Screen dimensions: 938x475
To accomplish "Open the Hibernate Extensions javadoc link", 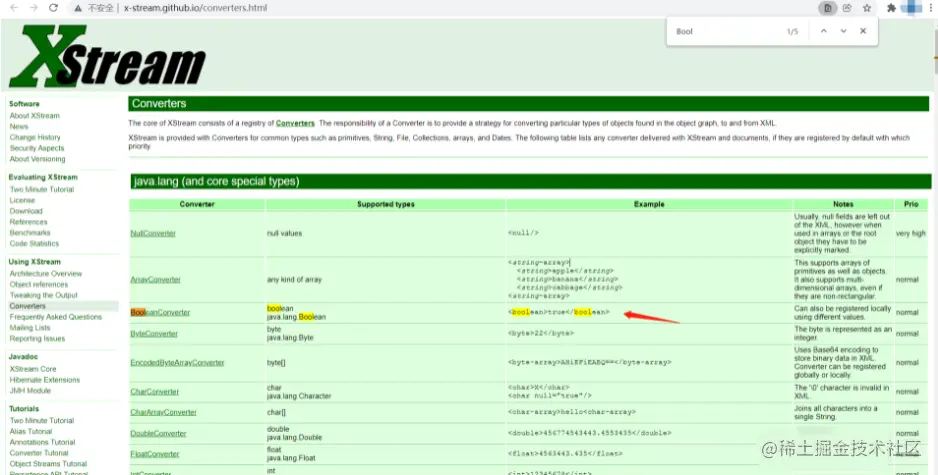I will [44, 379].
